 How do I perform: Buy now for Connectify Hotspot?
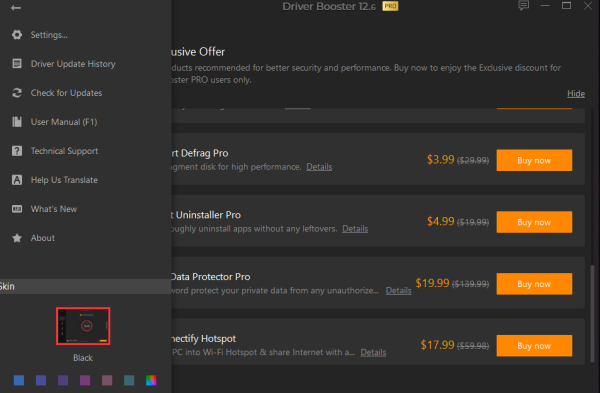534,346
